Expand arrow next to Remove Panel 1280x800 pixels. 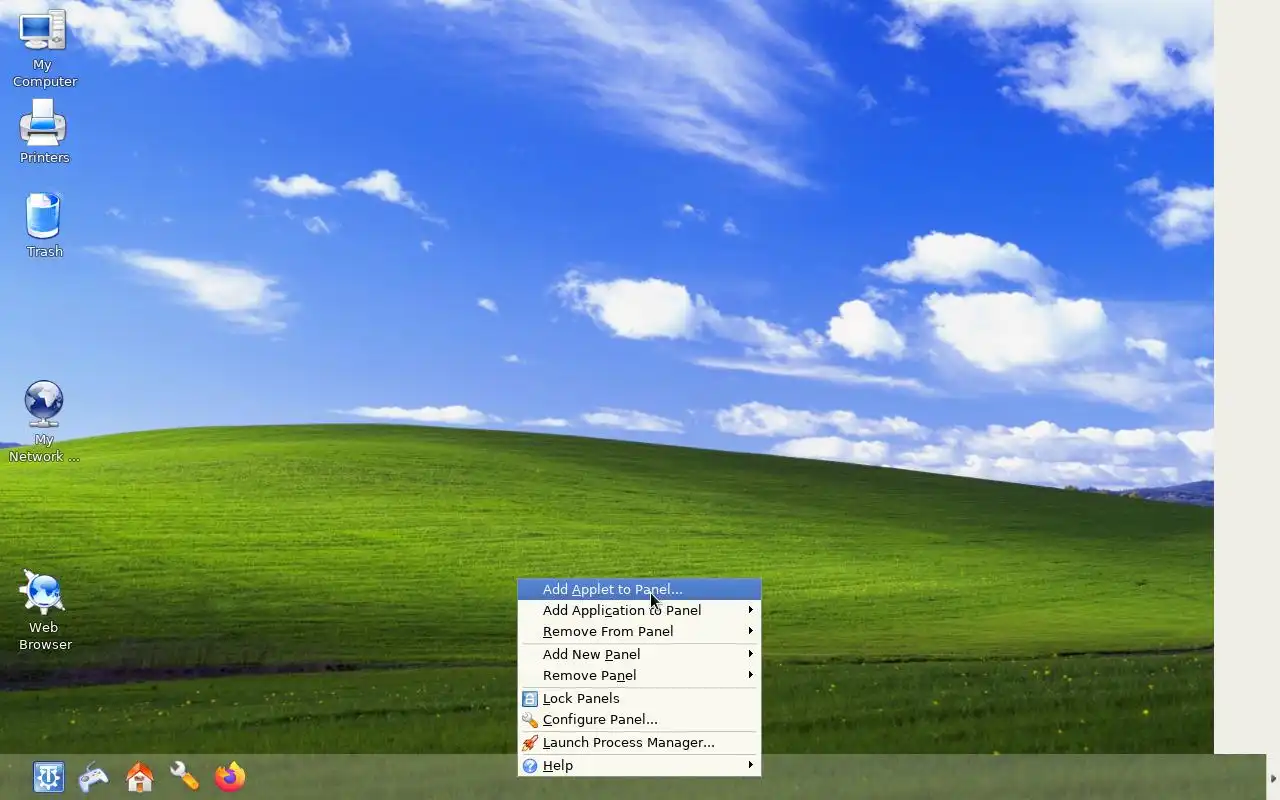click(x=750, y=675)
